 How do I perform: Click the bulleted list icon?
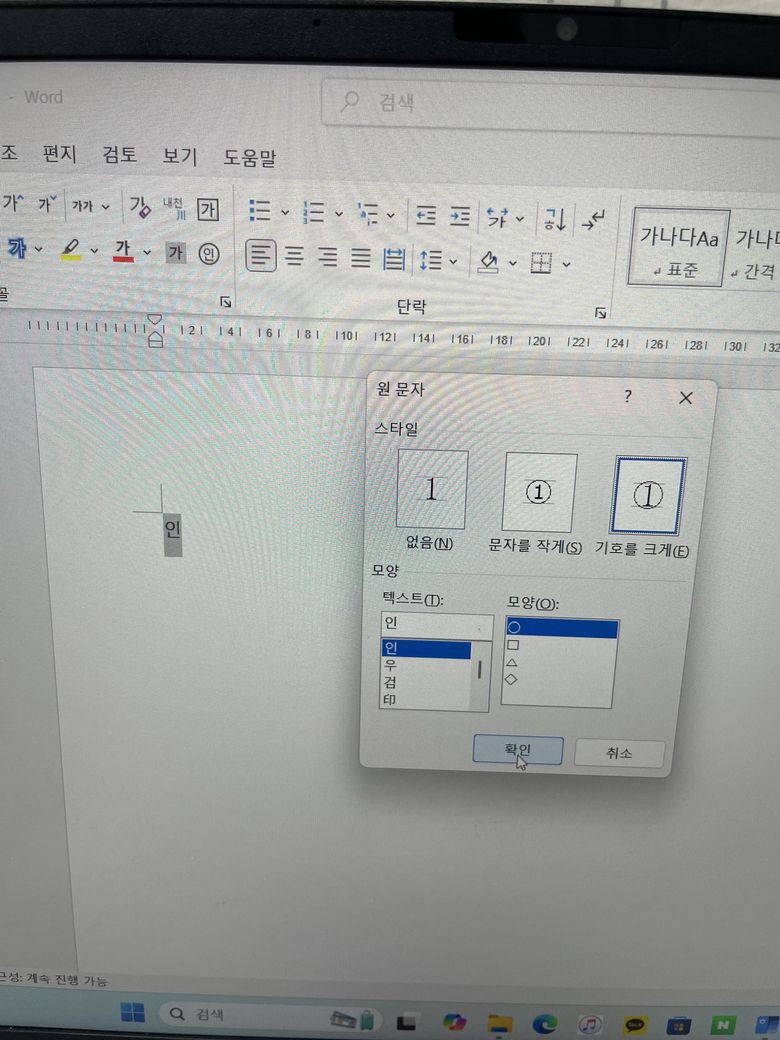(x=260, y=212)
